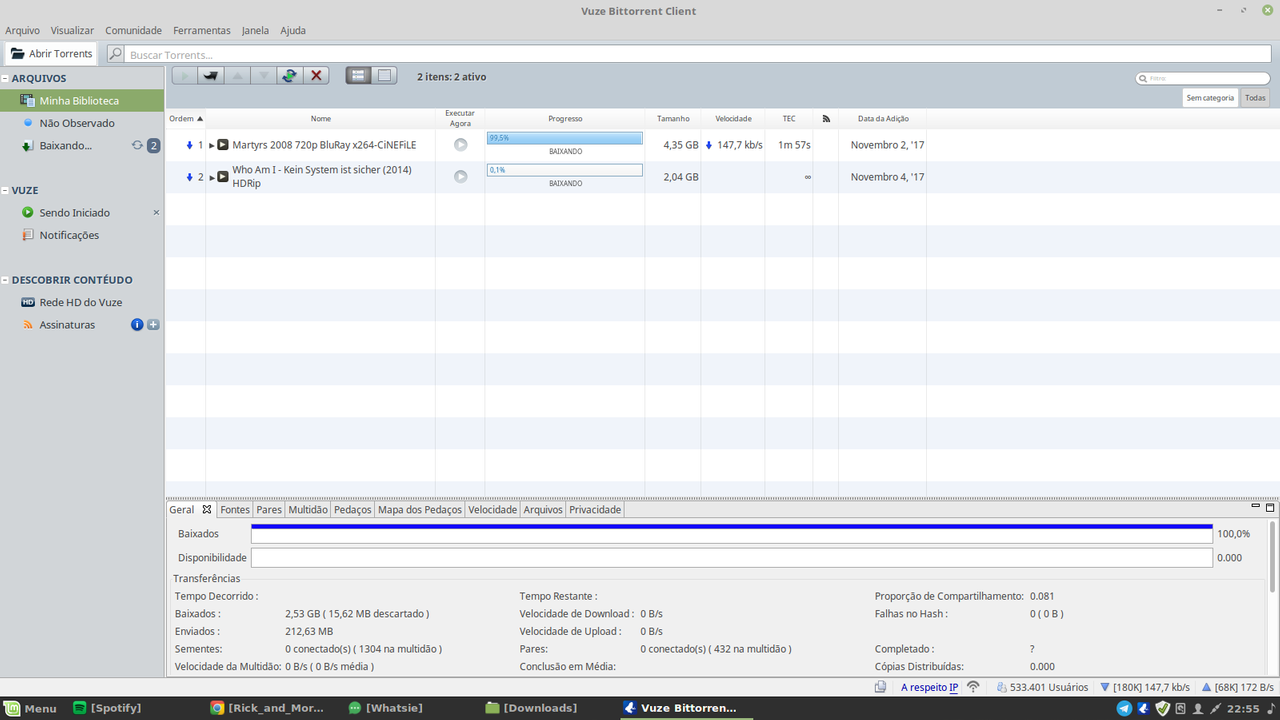
Task: Sort torrents by the Nome column
Action: point(321,119)
